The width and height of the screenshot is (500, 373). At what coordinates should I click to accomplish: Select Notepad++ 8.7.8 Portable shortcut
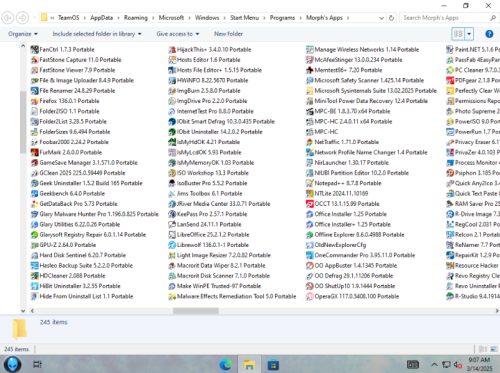tap(343, 183)
